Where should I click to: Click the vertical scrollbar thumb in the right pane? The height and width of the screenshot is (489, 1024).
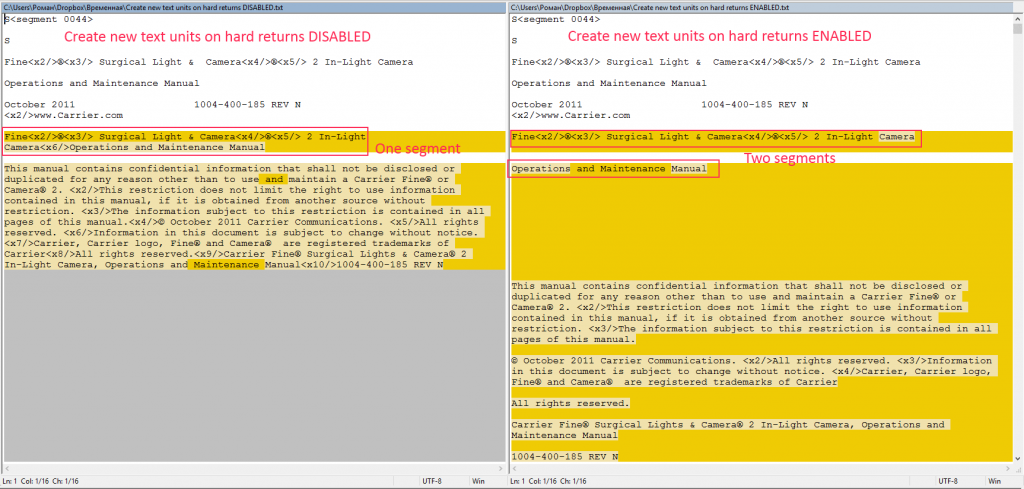(1018, 29)
